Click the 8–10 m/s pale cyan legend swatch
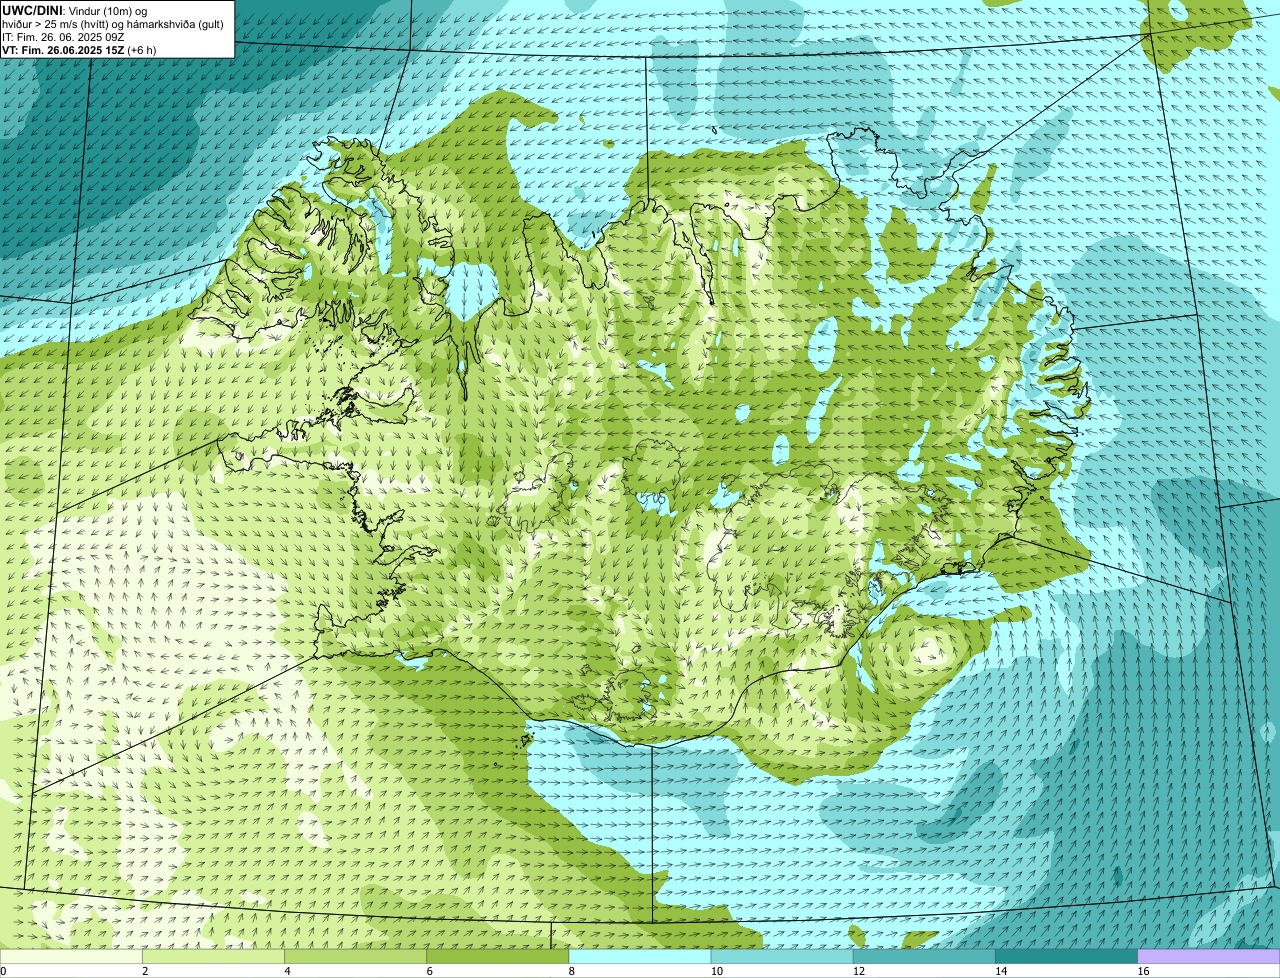The image size is (1280, 978). click(x=640, y=956)
